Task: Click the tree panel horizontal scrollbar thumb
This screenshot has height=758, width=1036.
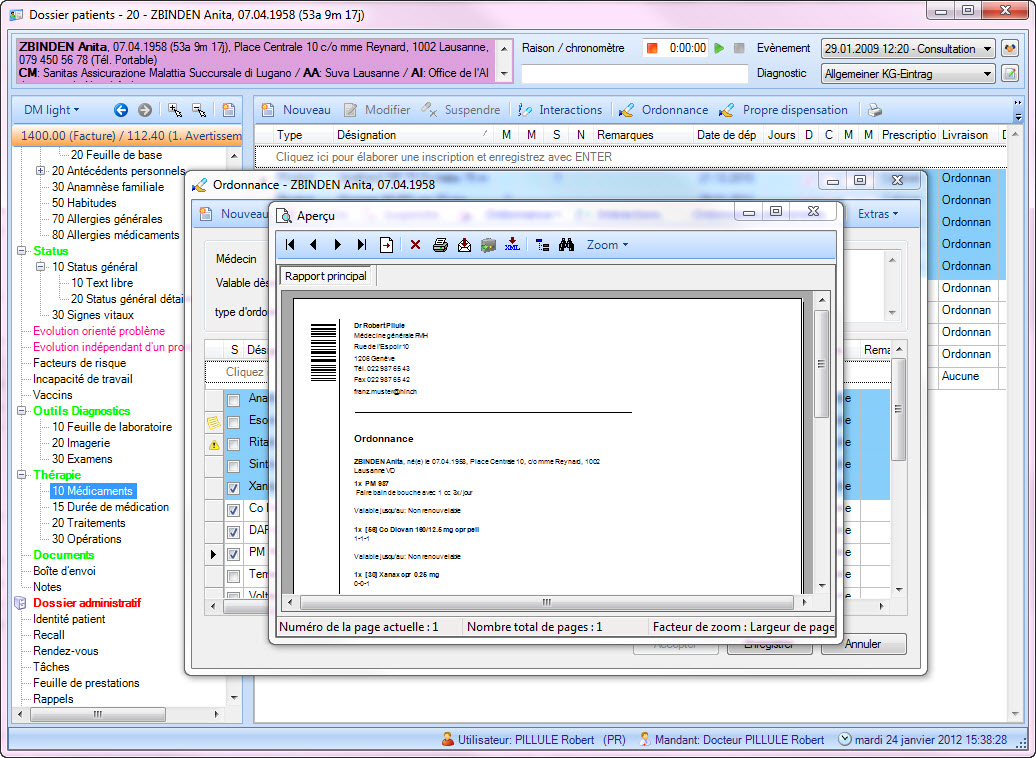Action: [98, 714]
